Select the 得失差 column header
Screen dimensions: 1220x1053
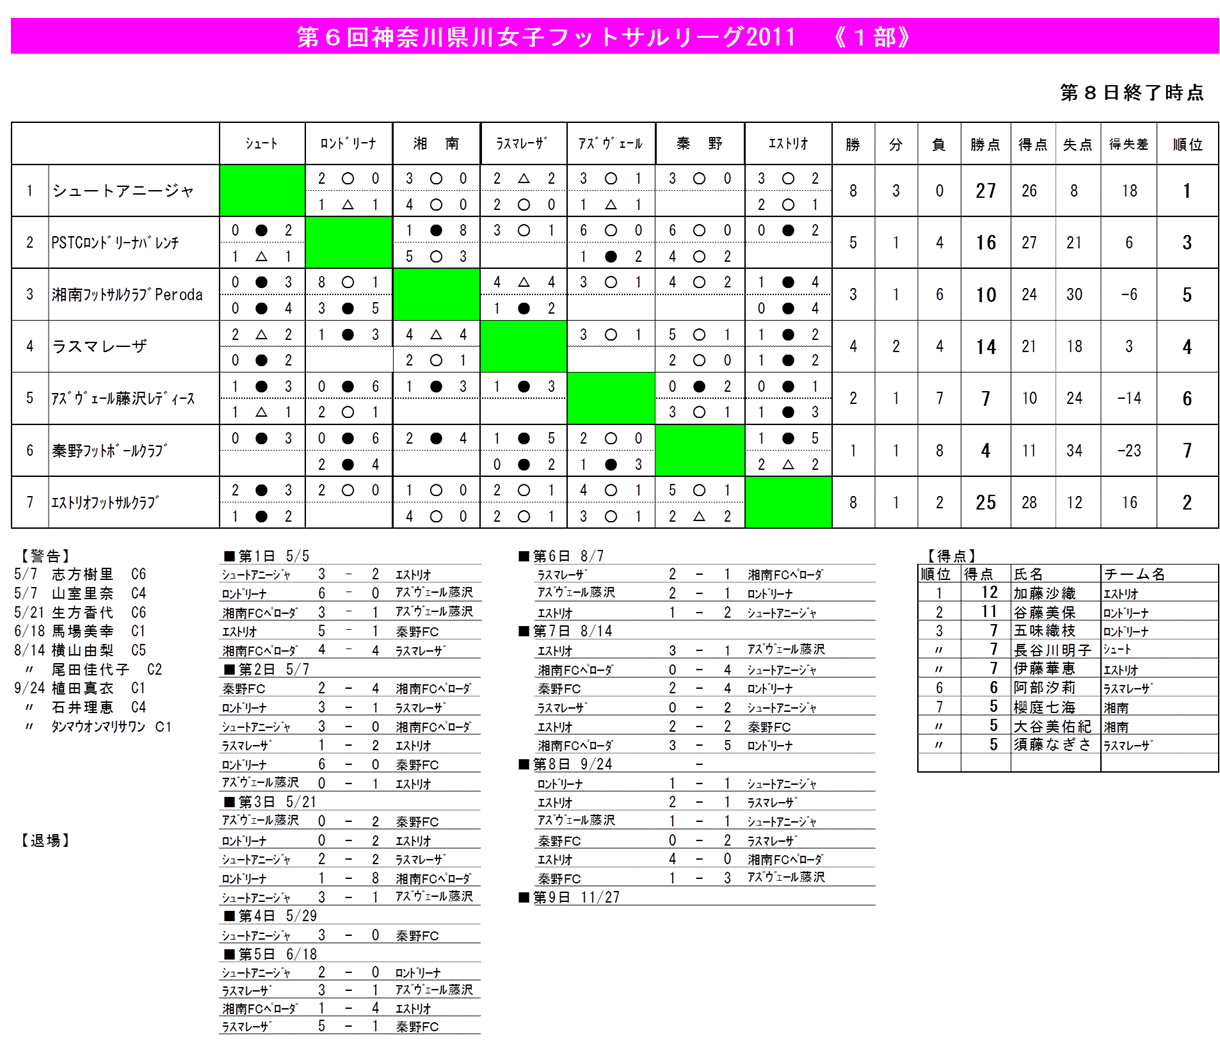[x=1128, y=144]
